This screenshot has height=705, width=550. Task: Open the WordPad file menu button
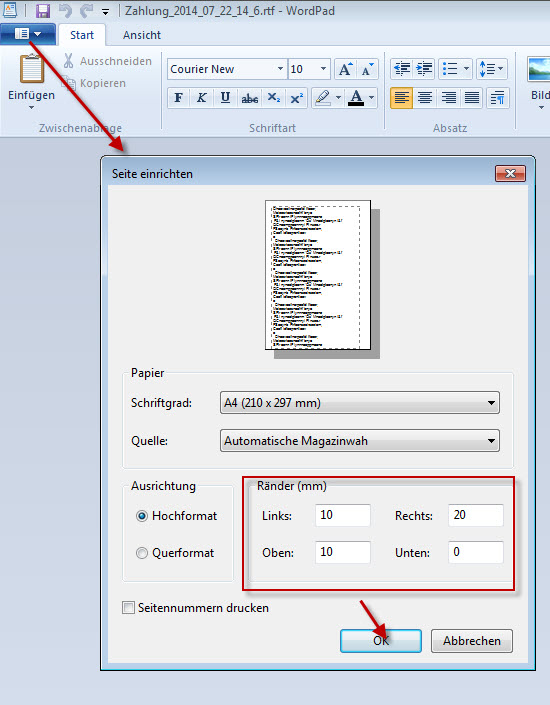coord(28,34)
